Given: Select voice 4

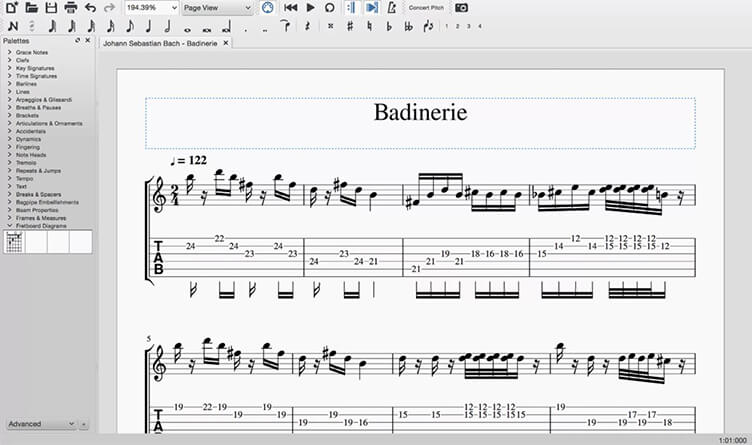Looking at the screenshot, I should (480, 26).
